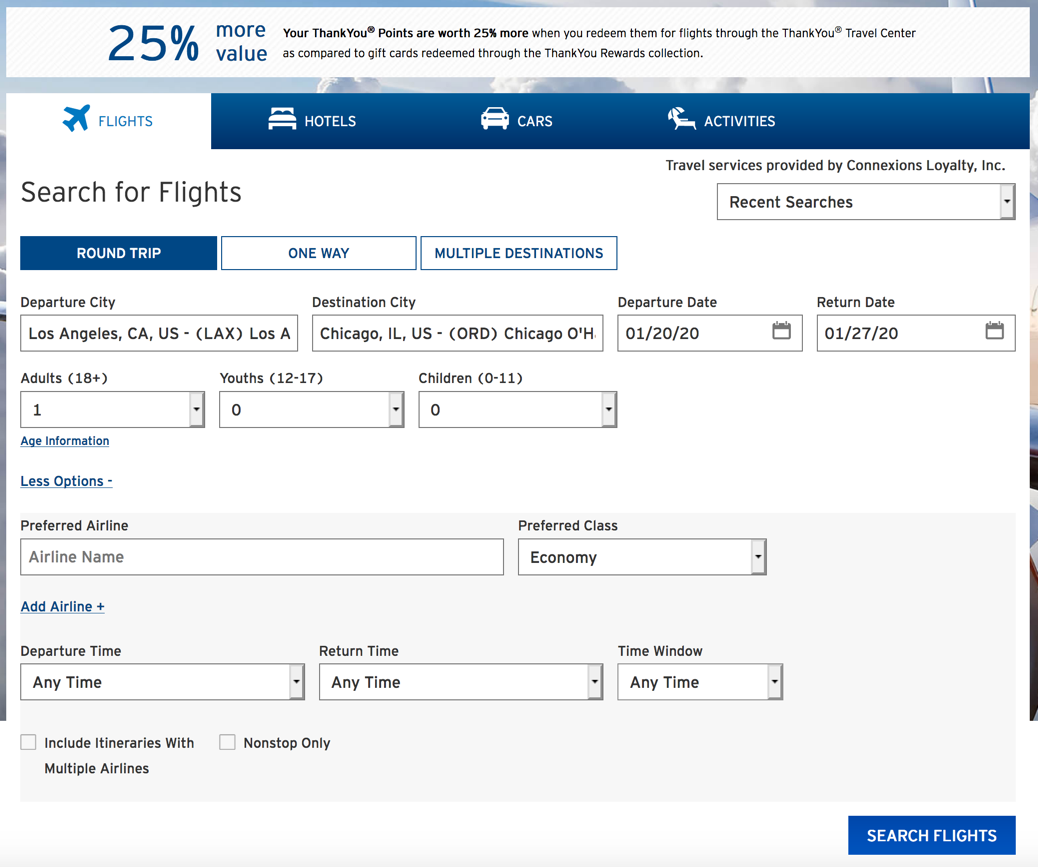1038x867 pixels.
Task: Click the bed icon for Hotels
Action: point(282,118)
